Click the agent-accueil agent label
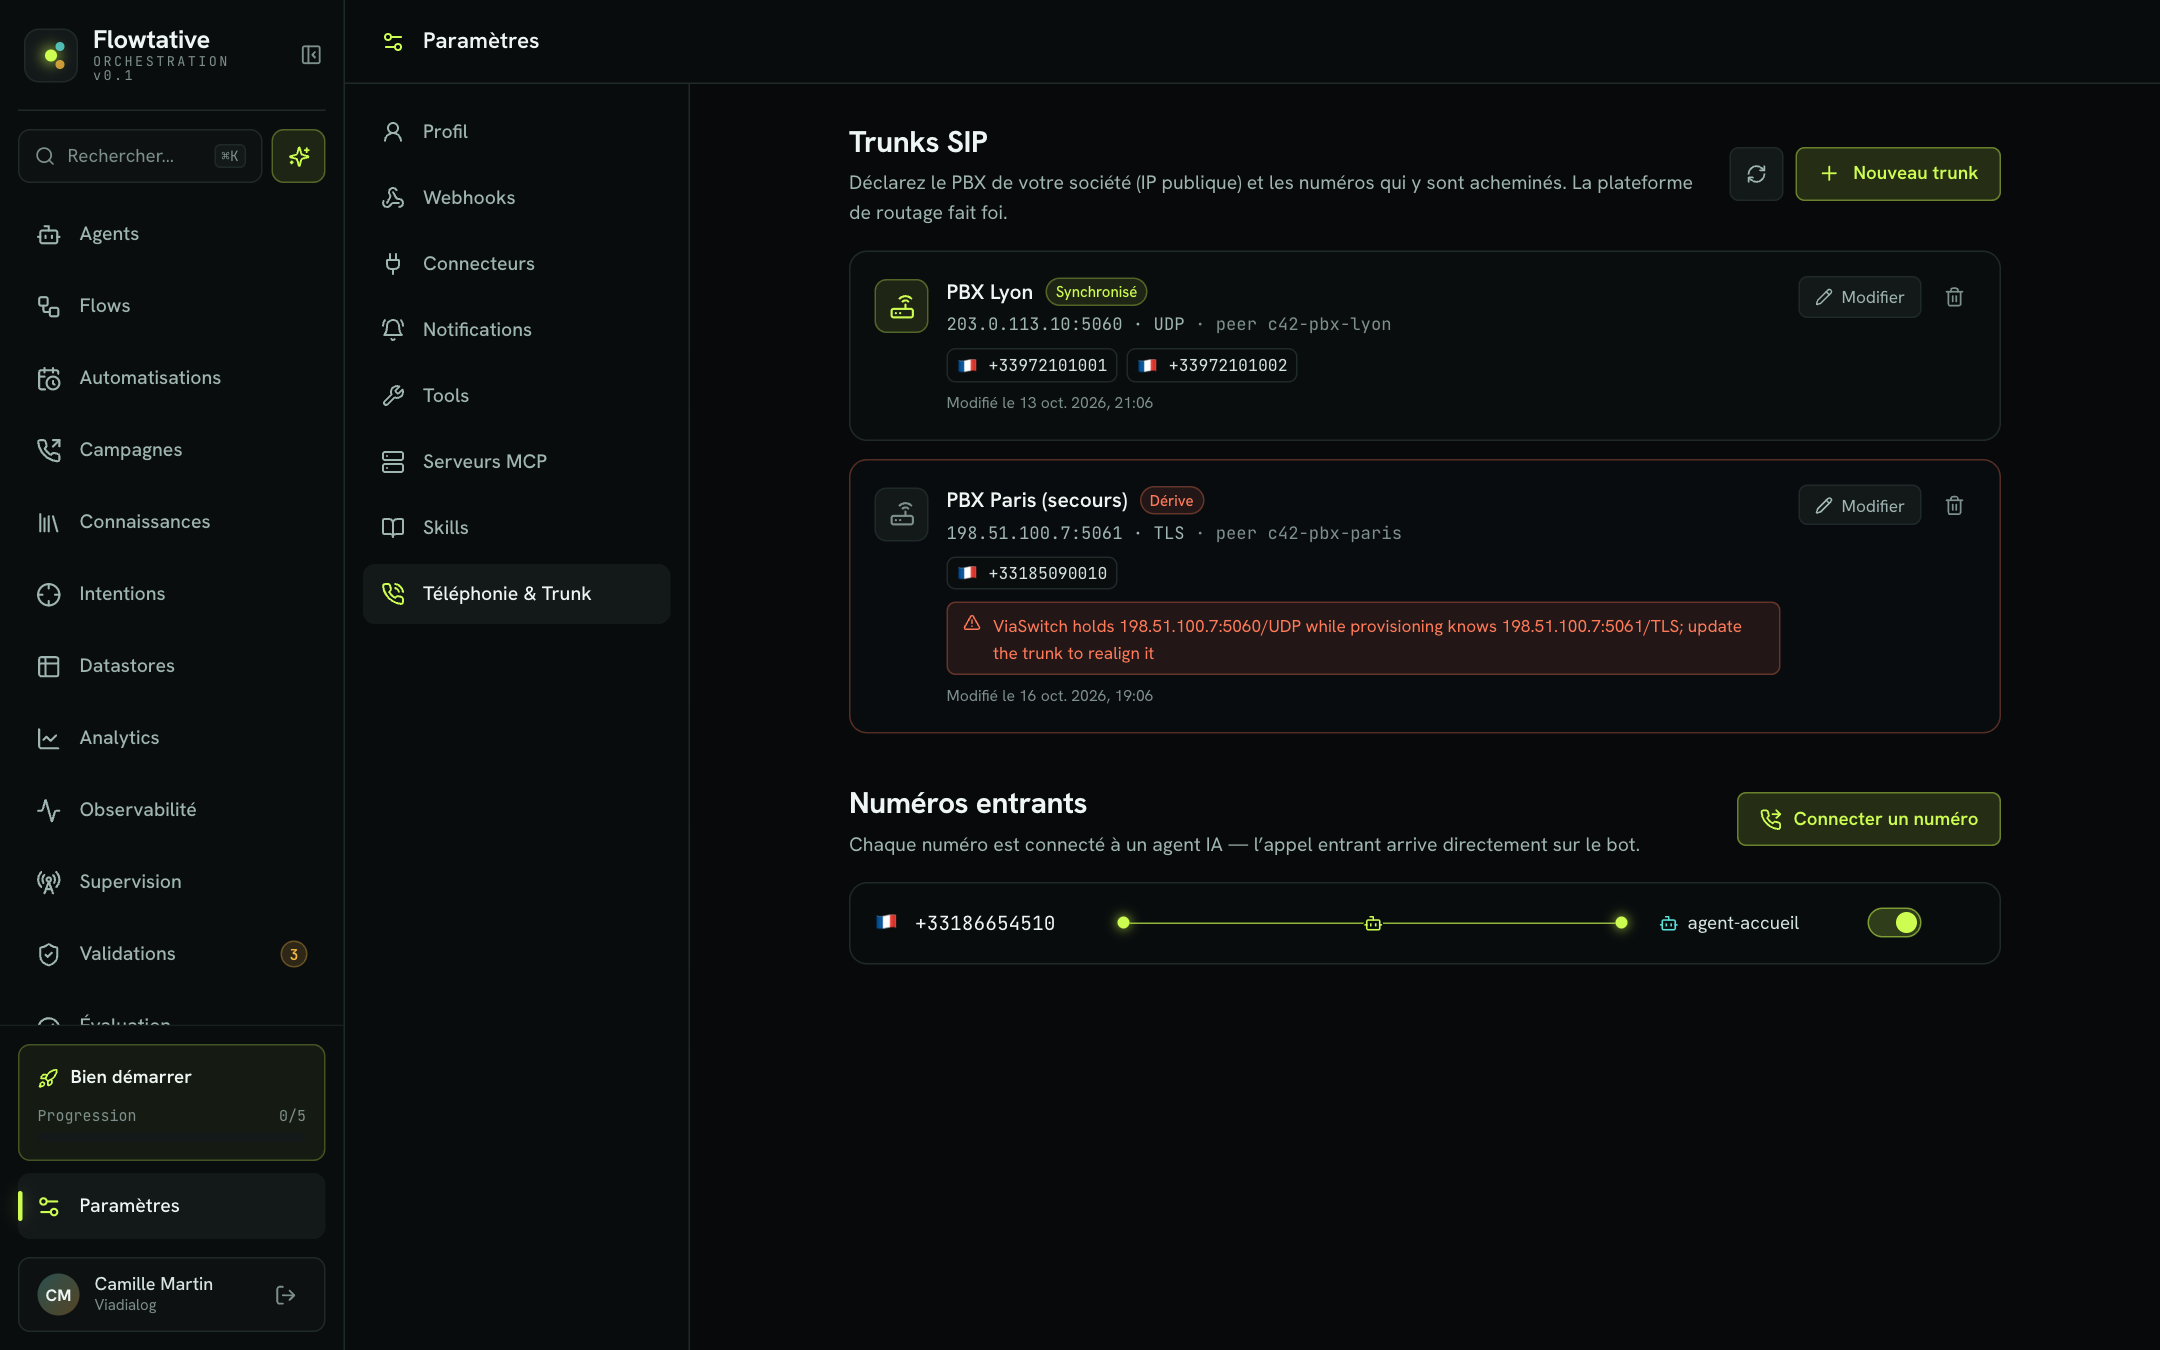The height and width of the screenshot is (1350, 2160). (1742, 923)
